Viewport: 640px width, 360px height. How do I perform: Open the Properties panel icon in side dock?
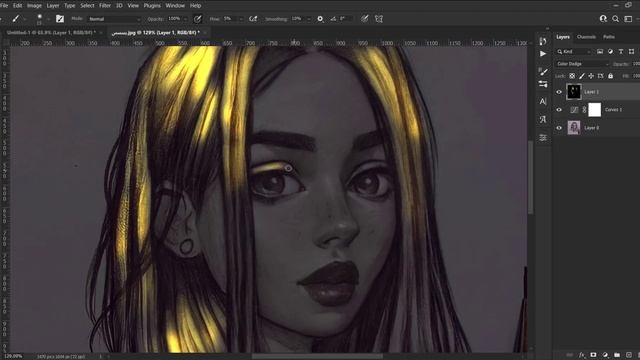pos(543,138)
